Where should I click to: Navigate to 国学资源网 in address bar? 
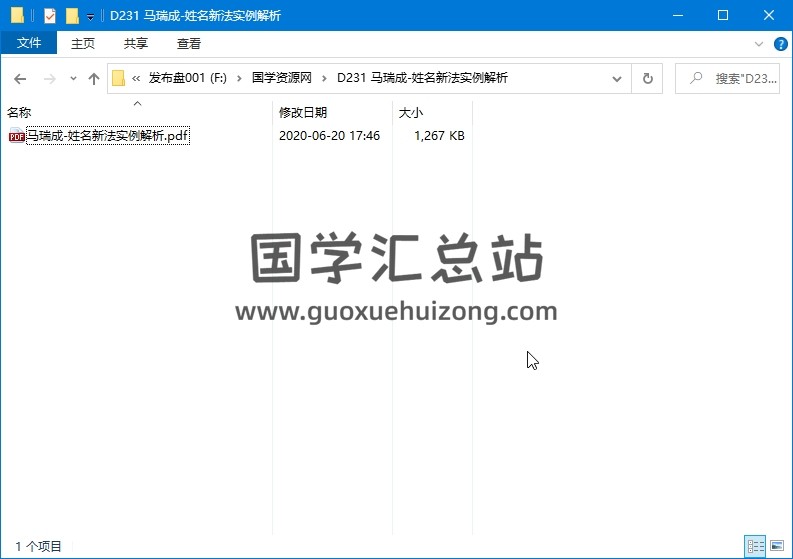282,78
